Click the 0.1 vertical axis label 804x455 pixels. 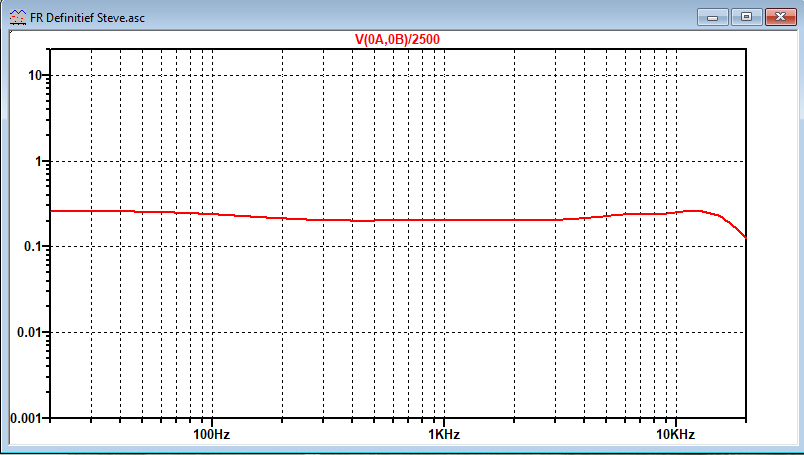[31, 247]
